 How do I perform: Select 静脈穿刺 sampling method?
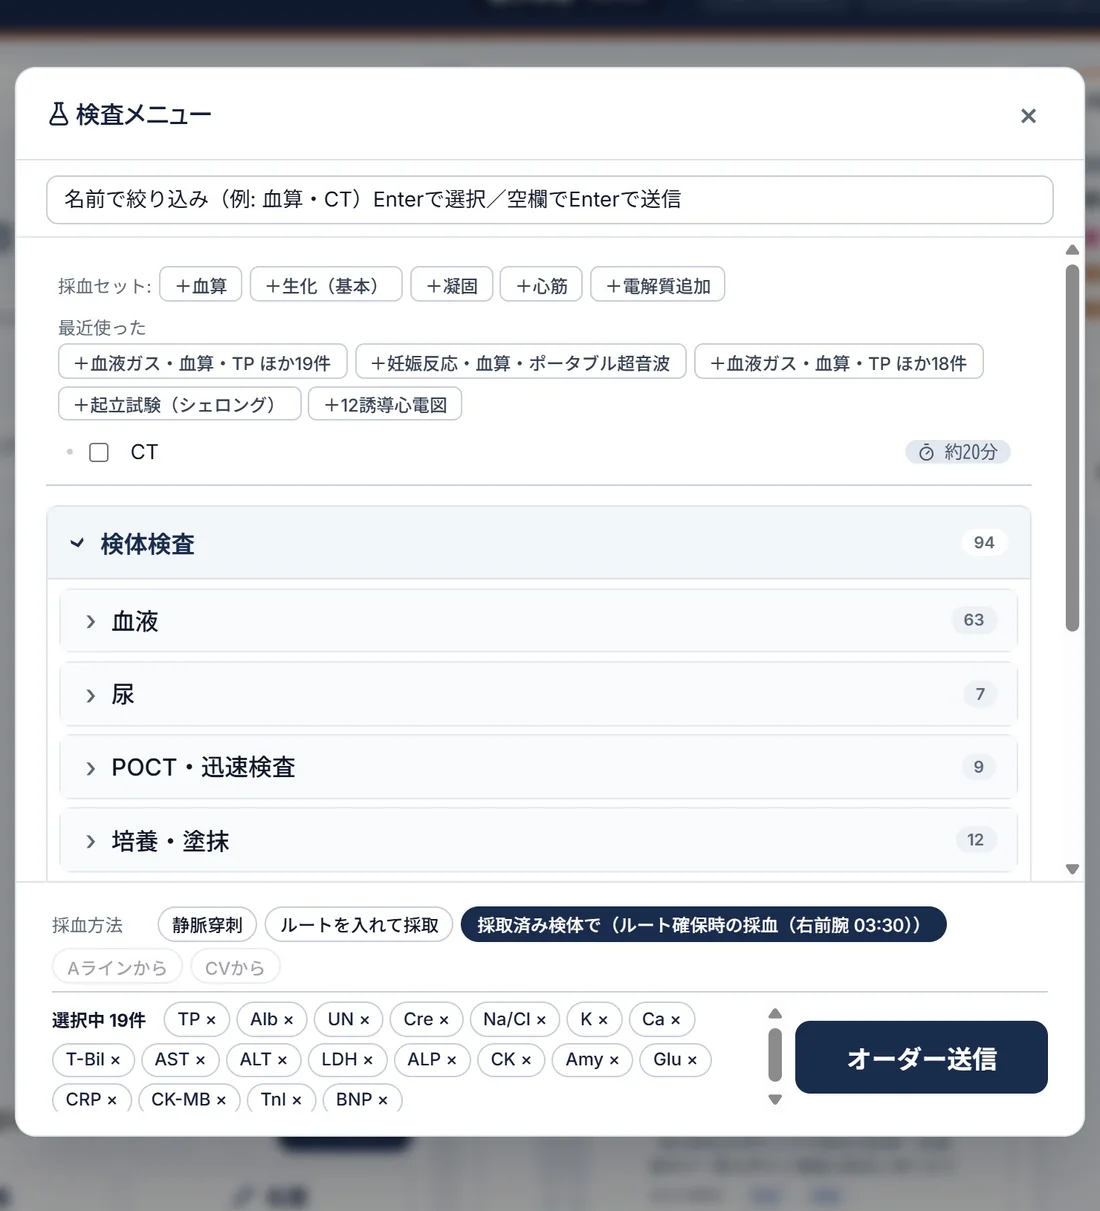[x=207, y=925]
